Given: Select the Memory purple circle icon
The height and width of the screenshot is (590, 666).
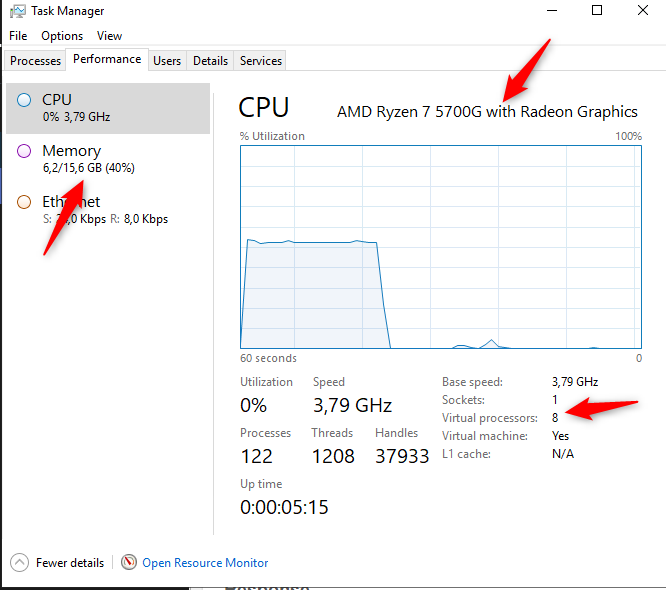Looking at the screenshot, I should tap(24, 151).
